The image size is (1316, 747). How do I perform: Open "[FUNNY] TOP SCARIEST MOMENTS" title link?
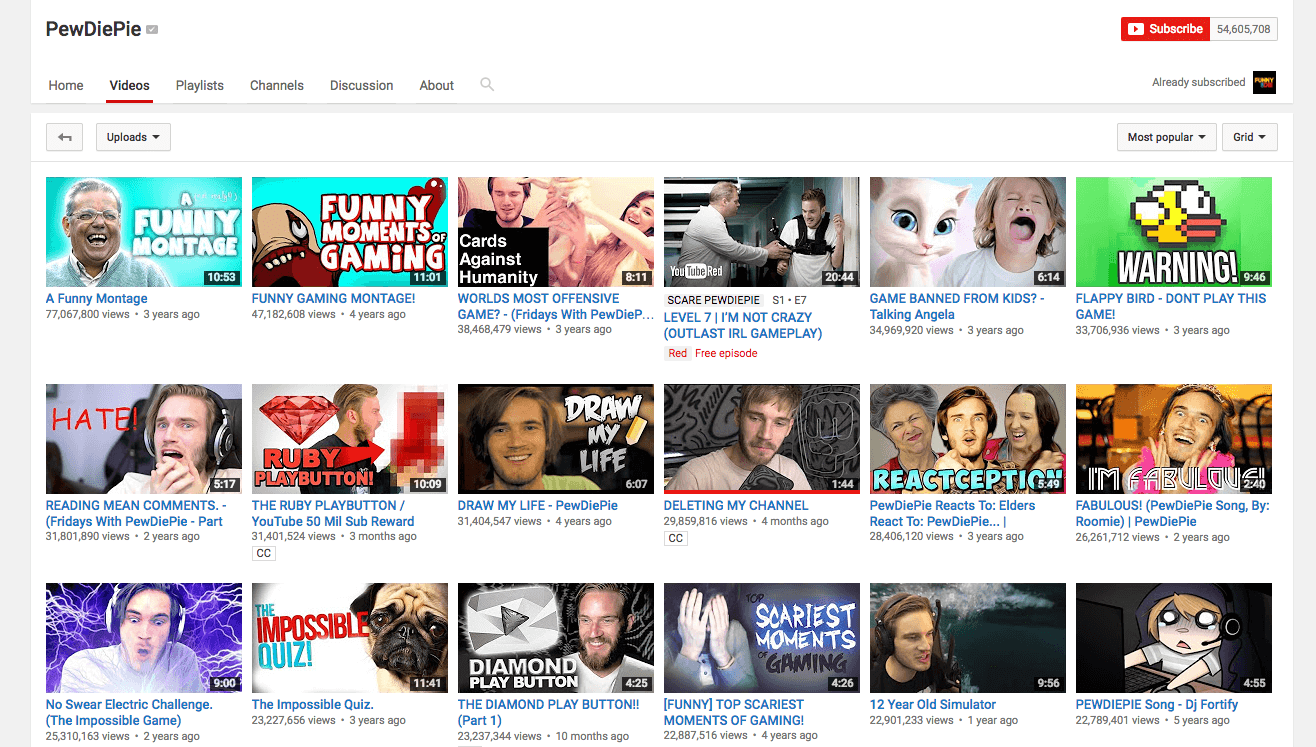(x=734, y=712)
